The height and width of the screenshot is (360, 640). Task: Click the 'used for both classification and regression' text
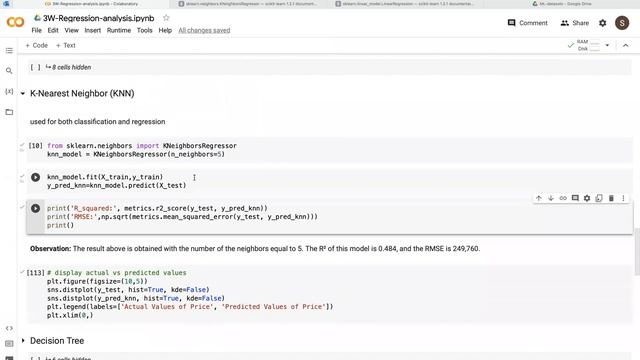pos(98,122)
